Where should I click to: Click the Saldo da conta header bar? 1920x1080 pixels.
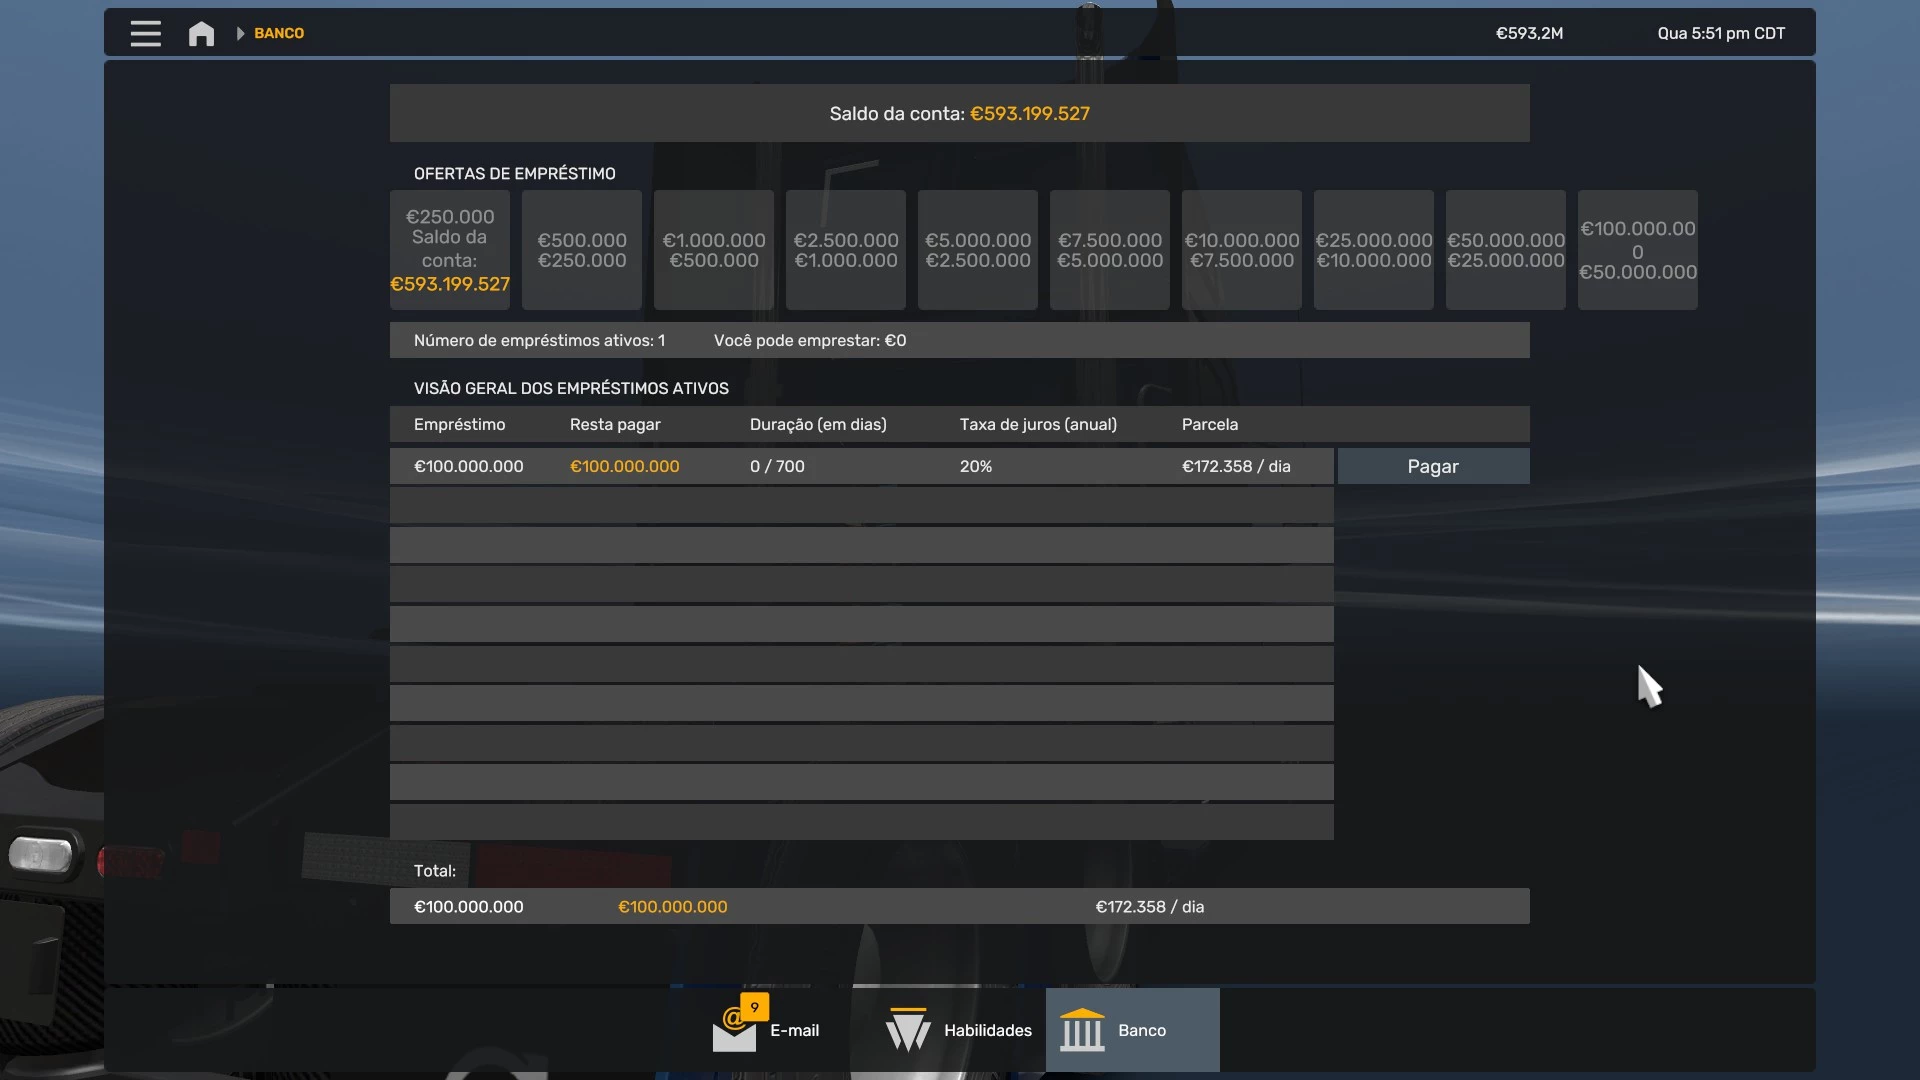958,113
